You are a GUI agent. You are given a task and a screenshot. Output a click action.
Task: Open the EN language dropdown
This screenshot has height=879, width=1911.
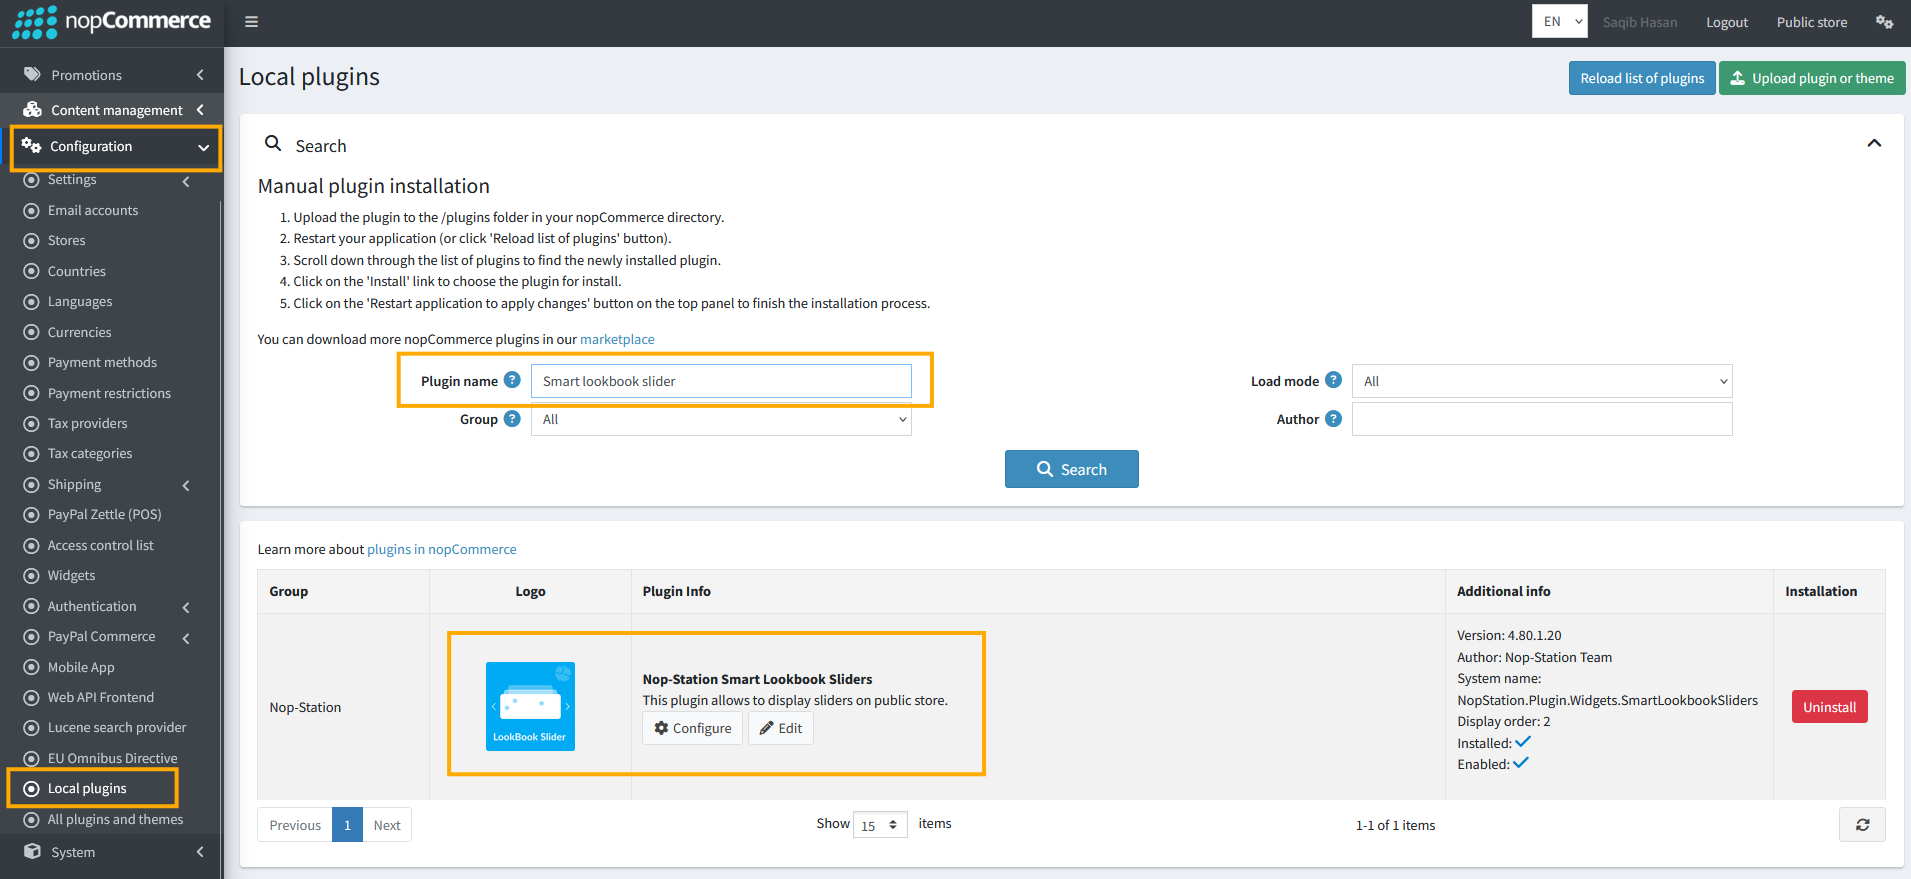(x=1559, y=21)
